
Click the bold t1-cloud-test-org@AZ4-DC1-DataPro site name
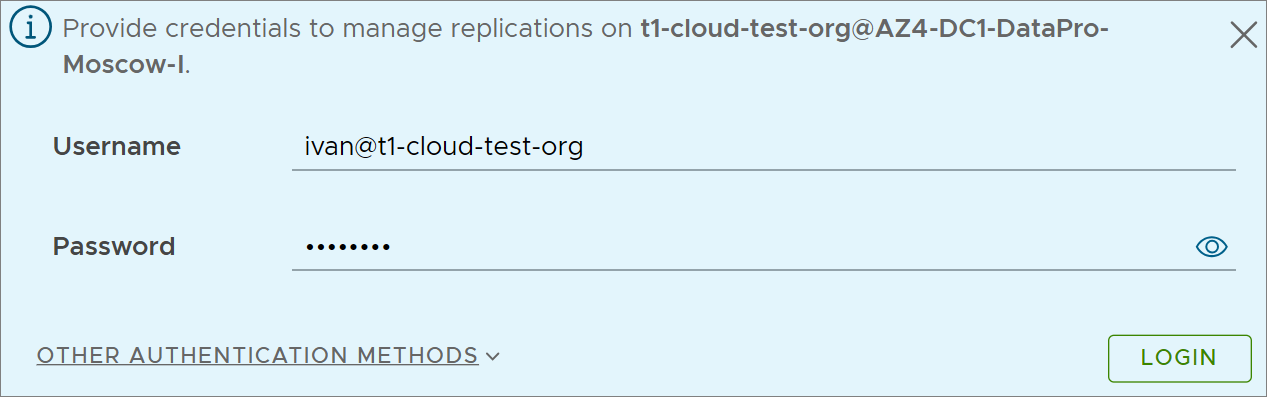875,29
